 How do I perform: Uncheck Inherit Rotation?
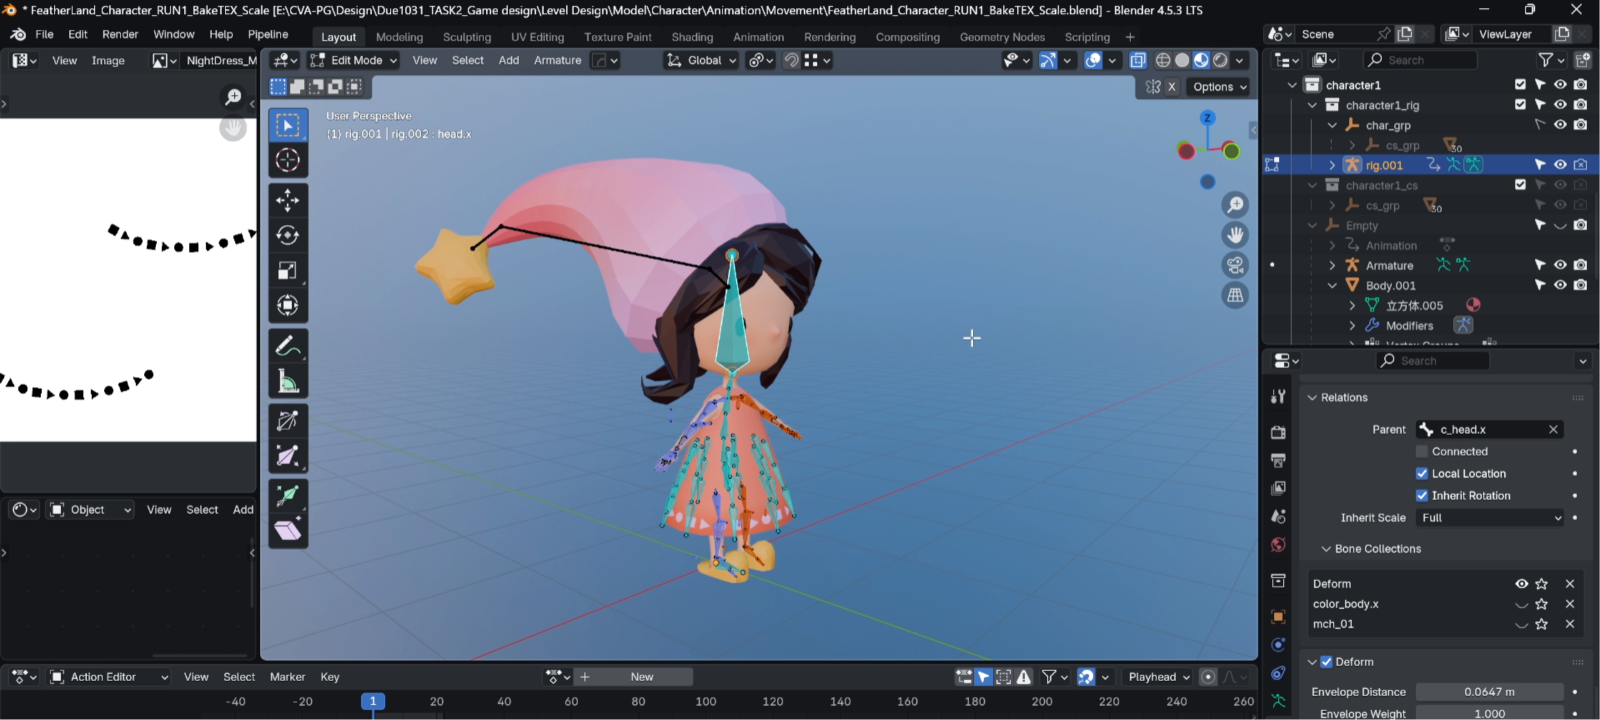(1422, 496)
